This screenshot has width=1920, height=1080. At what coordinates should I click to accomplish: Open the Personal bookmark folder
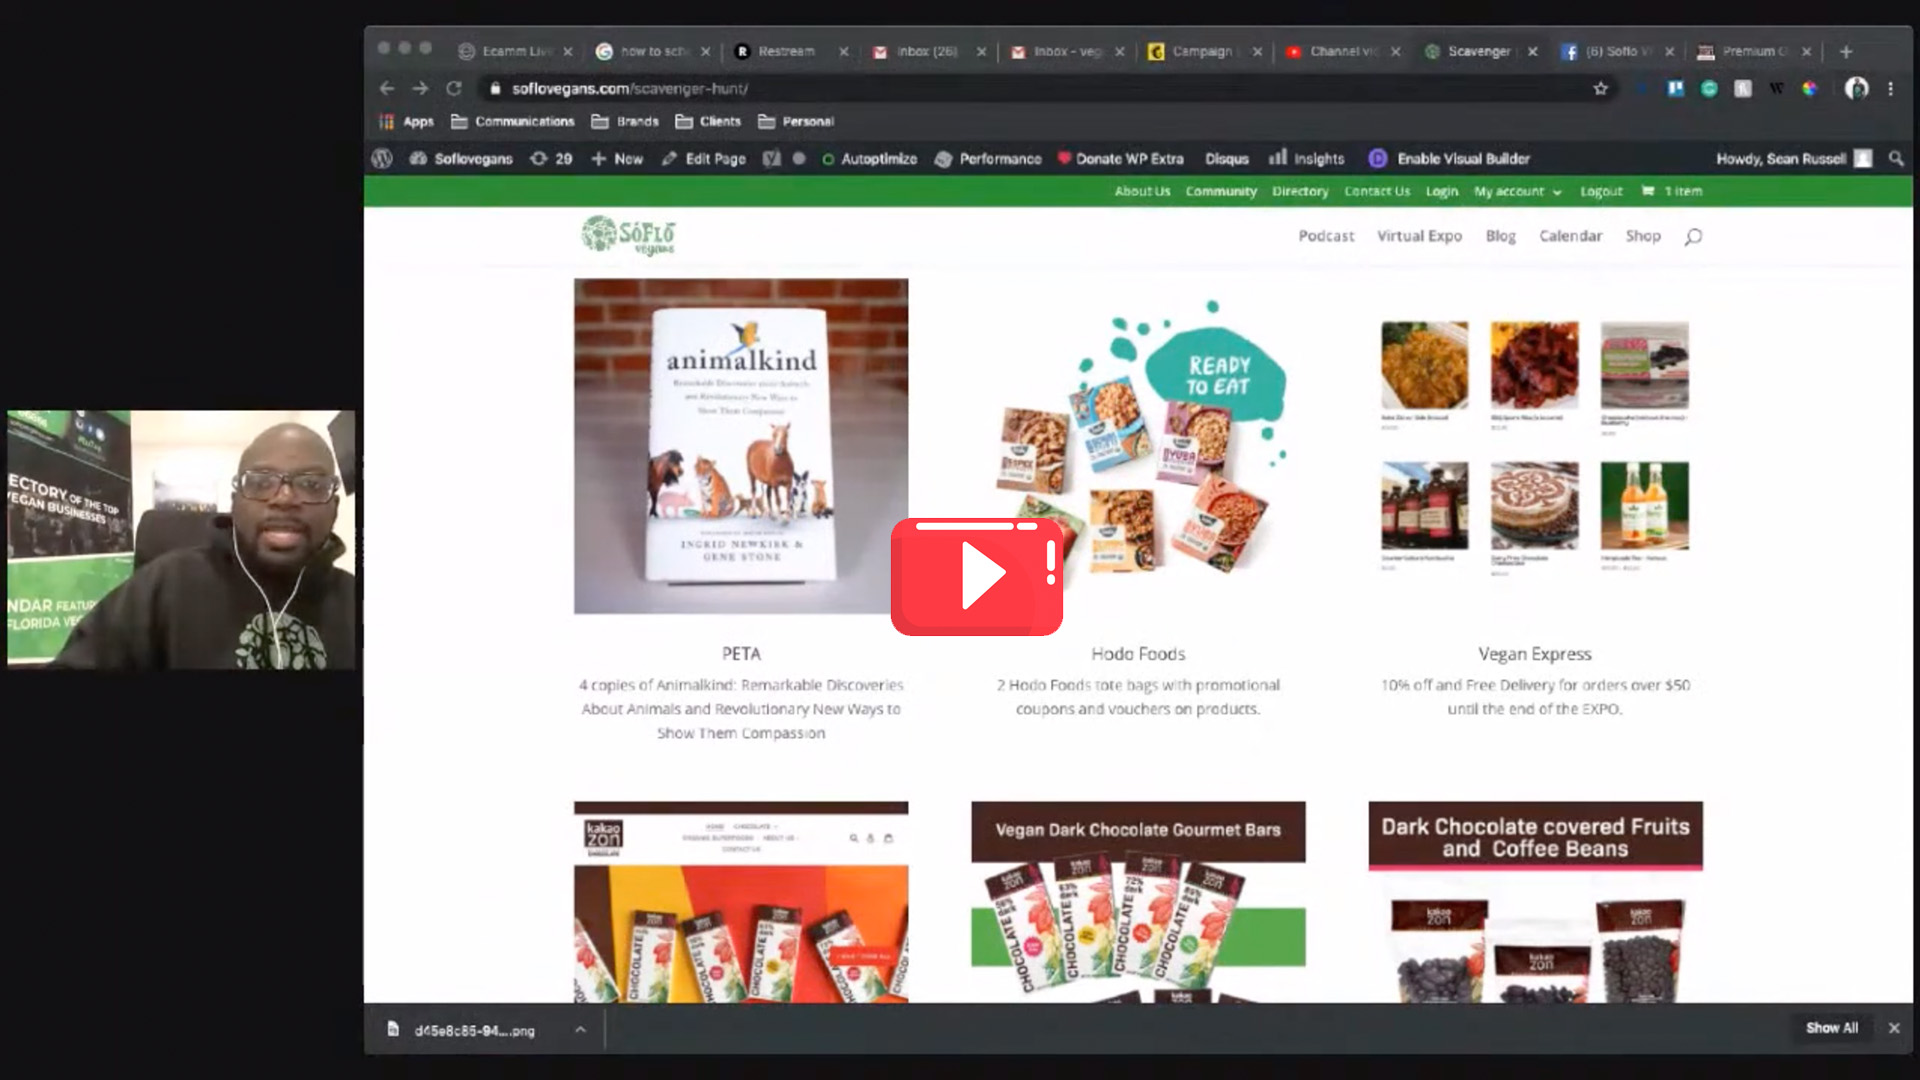[796, 121]
